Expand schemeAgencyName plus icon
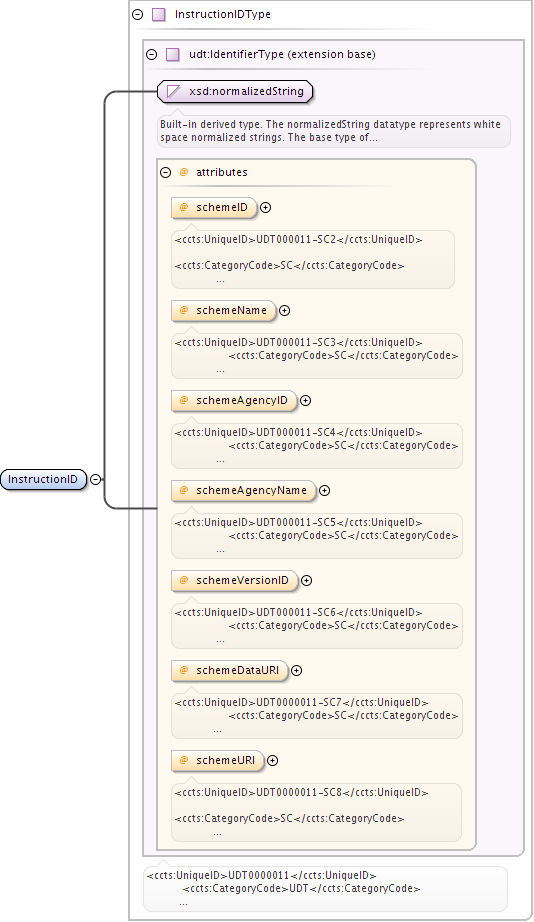Screen dimensions: 534x922 pos(325,490)
